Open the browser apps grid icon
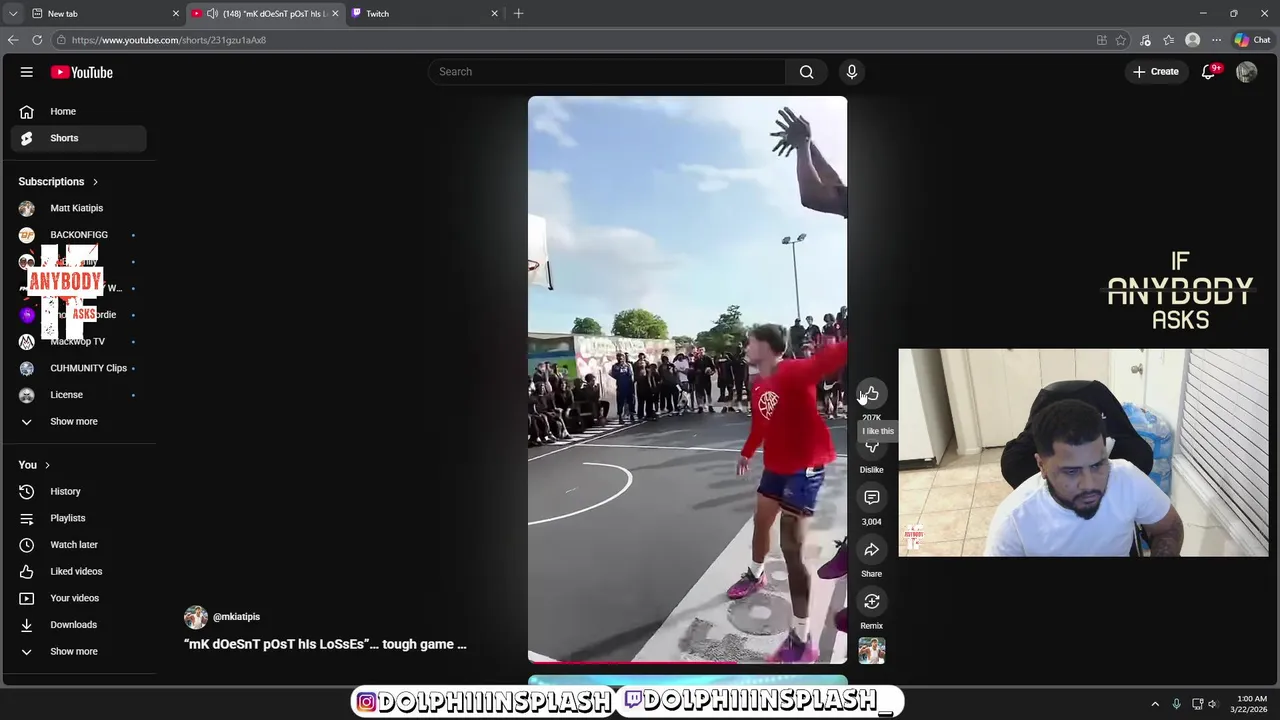Viewport: 1280px width, 720px height. click(1101, 40)
